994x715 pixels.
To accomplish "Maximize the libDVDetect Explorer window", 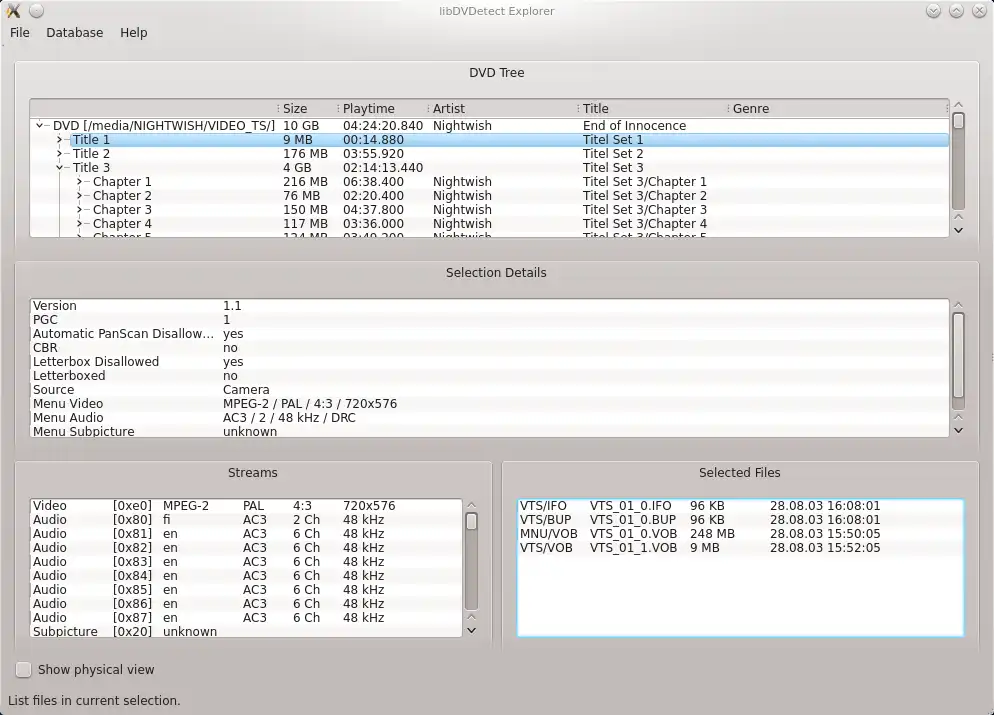I will 956,11.
